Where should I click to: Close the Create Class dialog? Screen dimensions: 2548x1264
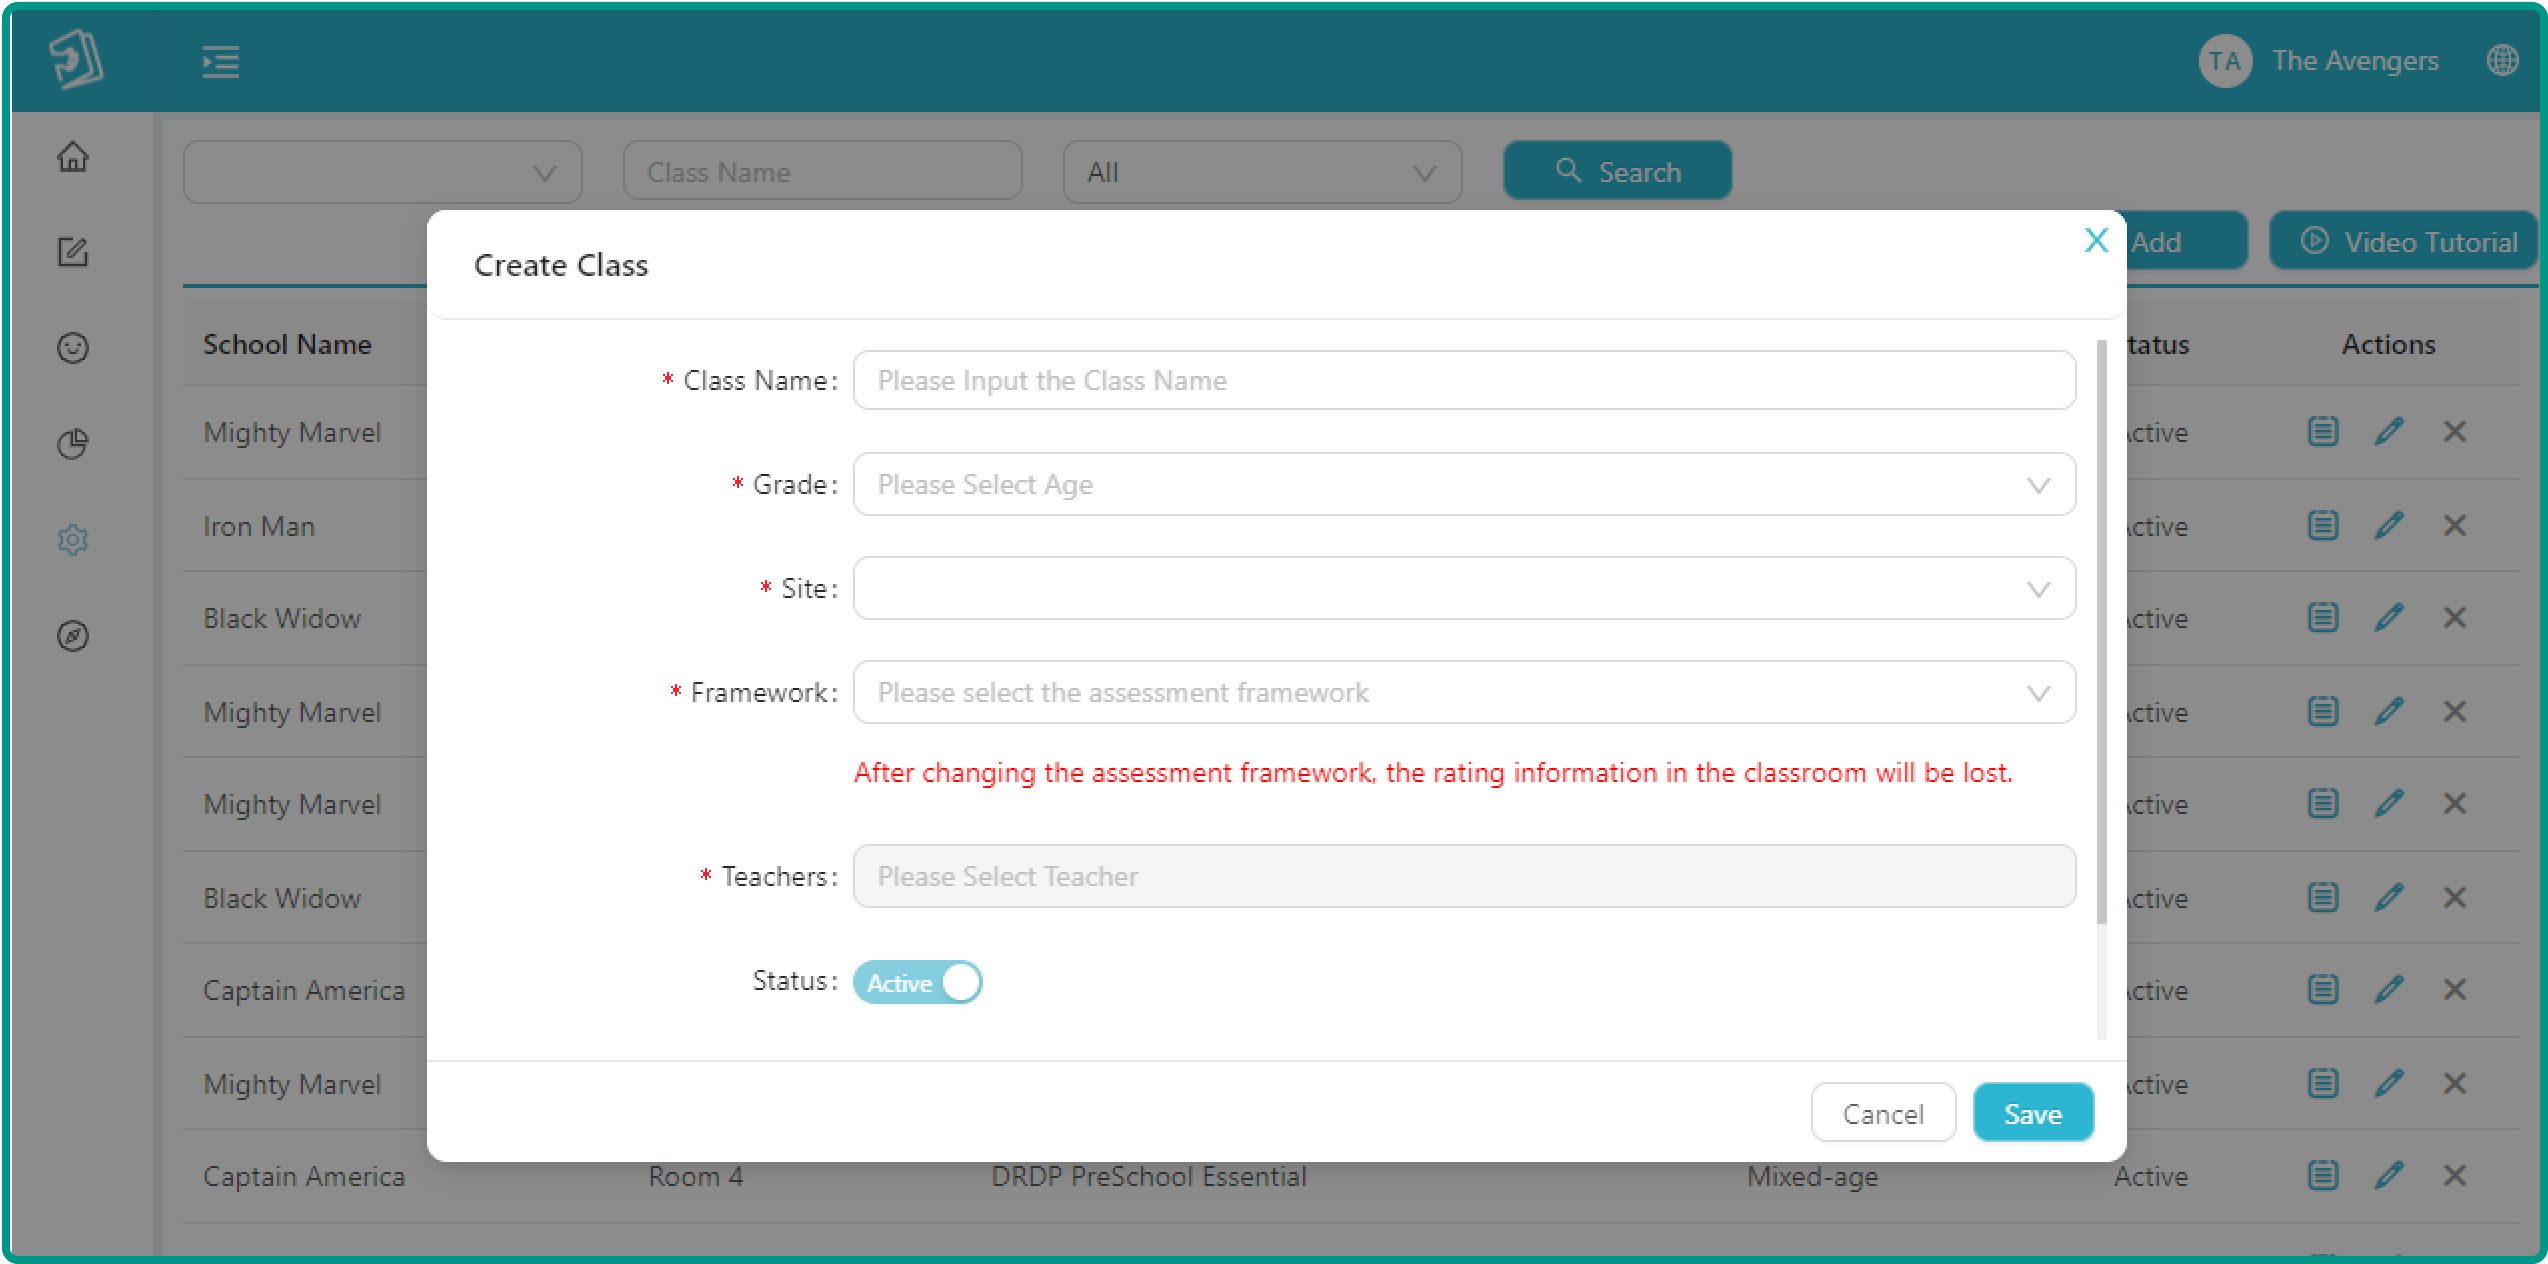[x=2096, y=240]
